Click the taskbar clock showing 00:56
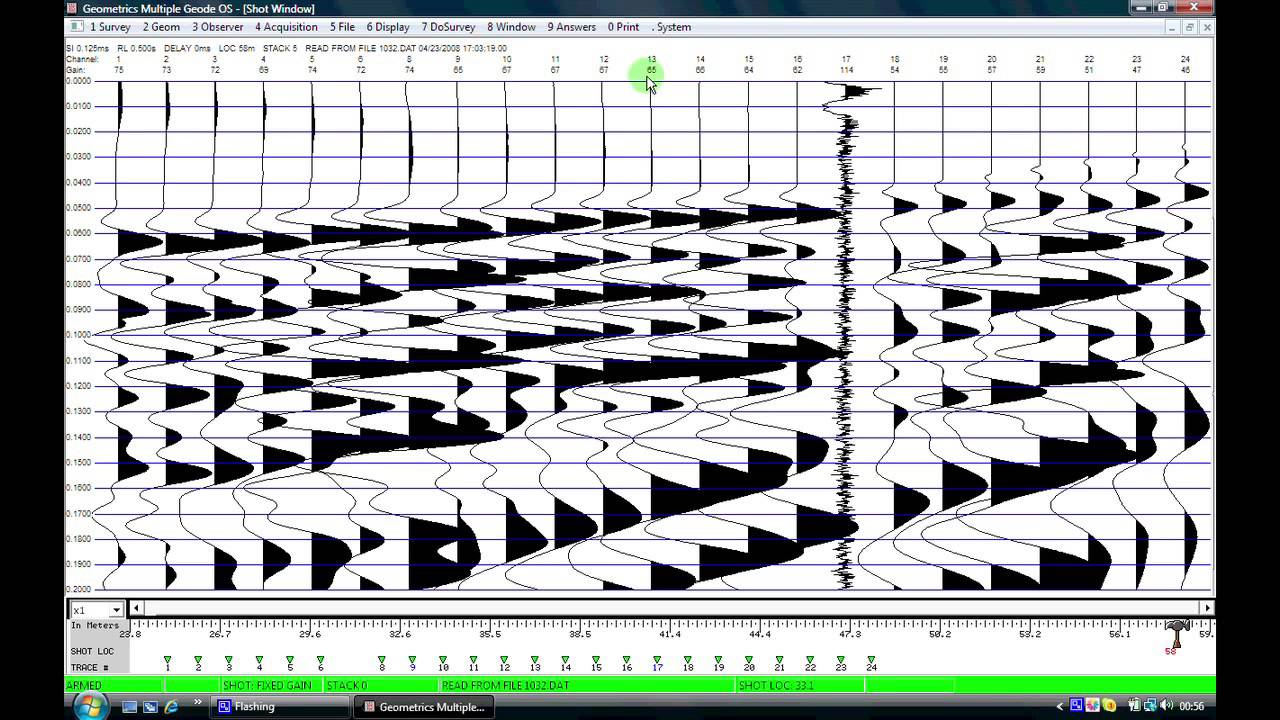Viewport: 1280px width, 720px height. click(x=1191, y=707)
